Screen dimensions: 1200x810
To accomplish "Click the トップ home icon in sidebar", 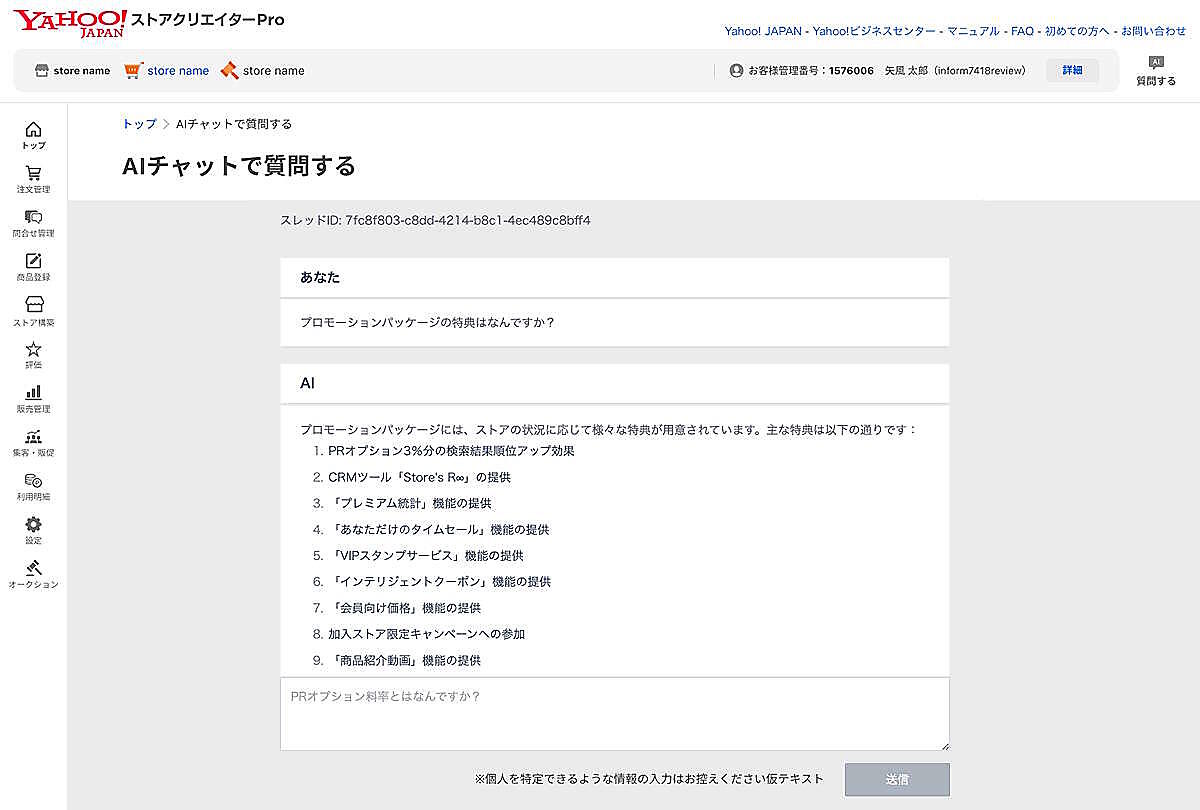I will [x=33, y=130].
